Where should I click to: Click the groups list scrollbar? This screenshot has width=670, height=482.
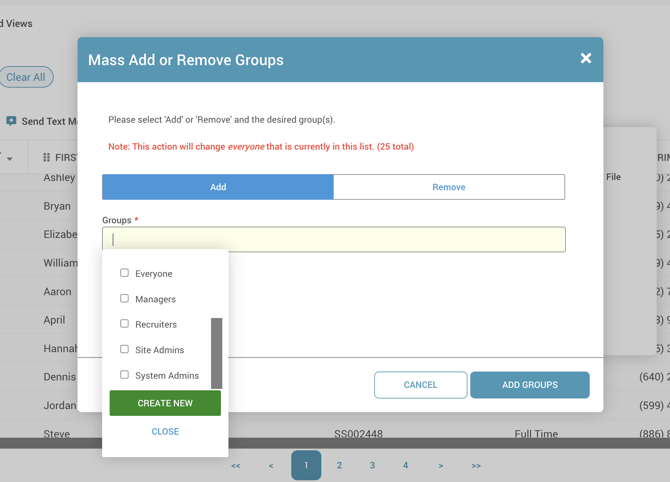[217, 353]
